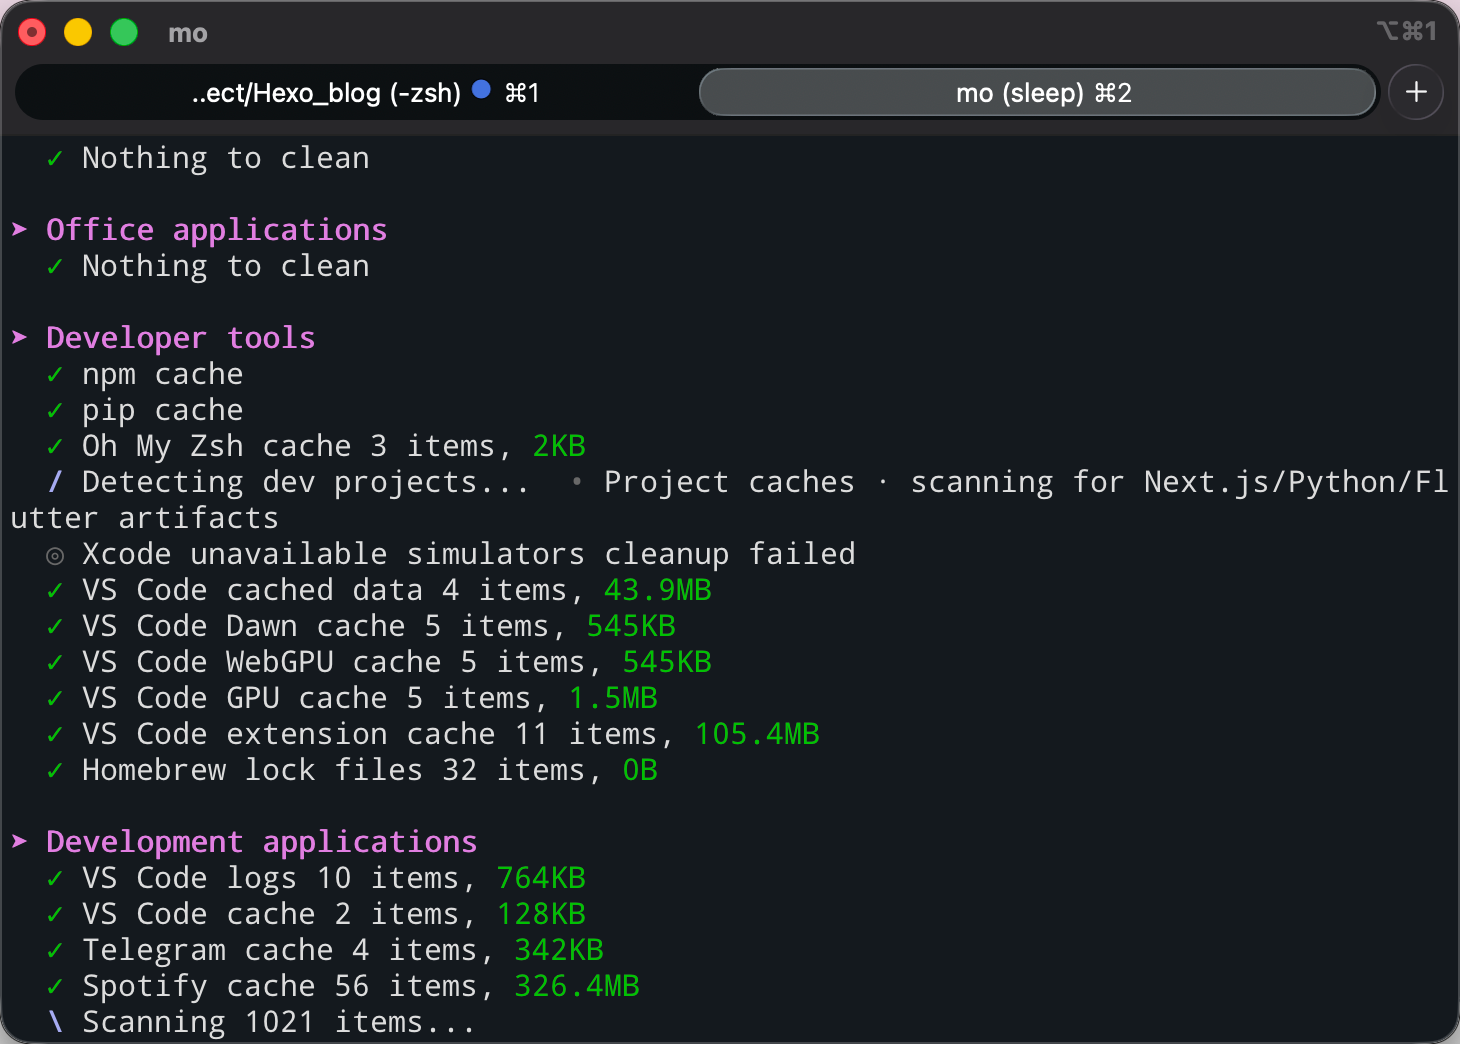
Task: Click the yellow minimize window button
Action: (78, 33)
